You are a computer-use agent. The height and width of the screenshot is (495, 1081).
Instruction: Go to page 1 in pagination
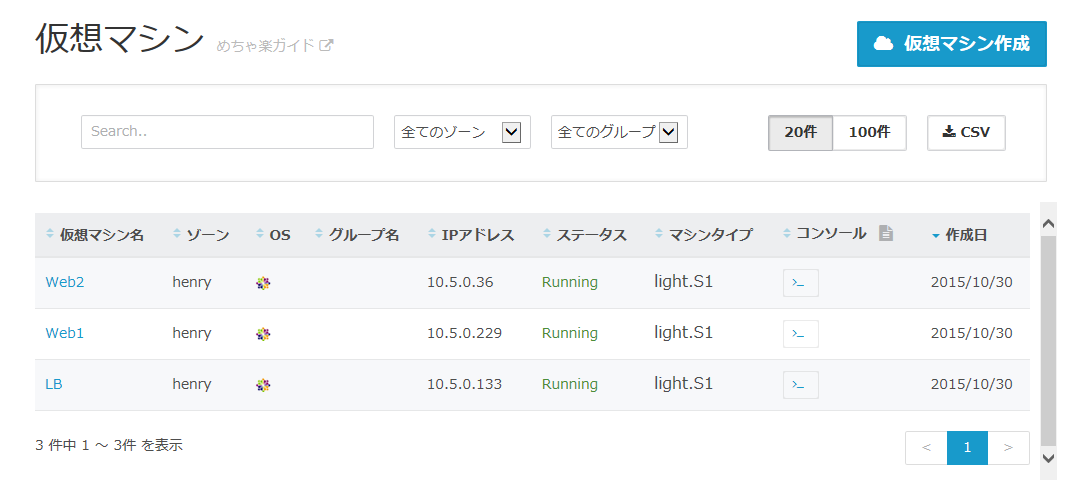pos(967,448)
